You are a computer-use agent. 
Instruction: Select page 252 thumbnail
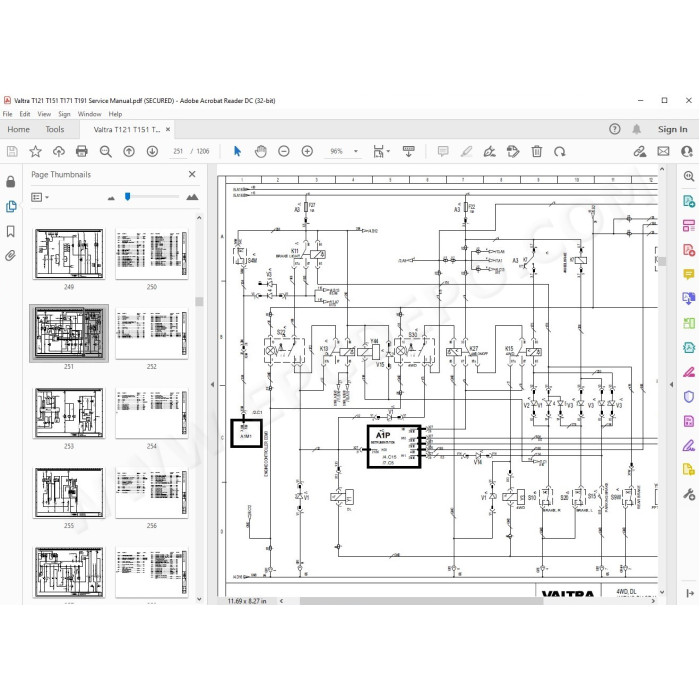[152, 333]
